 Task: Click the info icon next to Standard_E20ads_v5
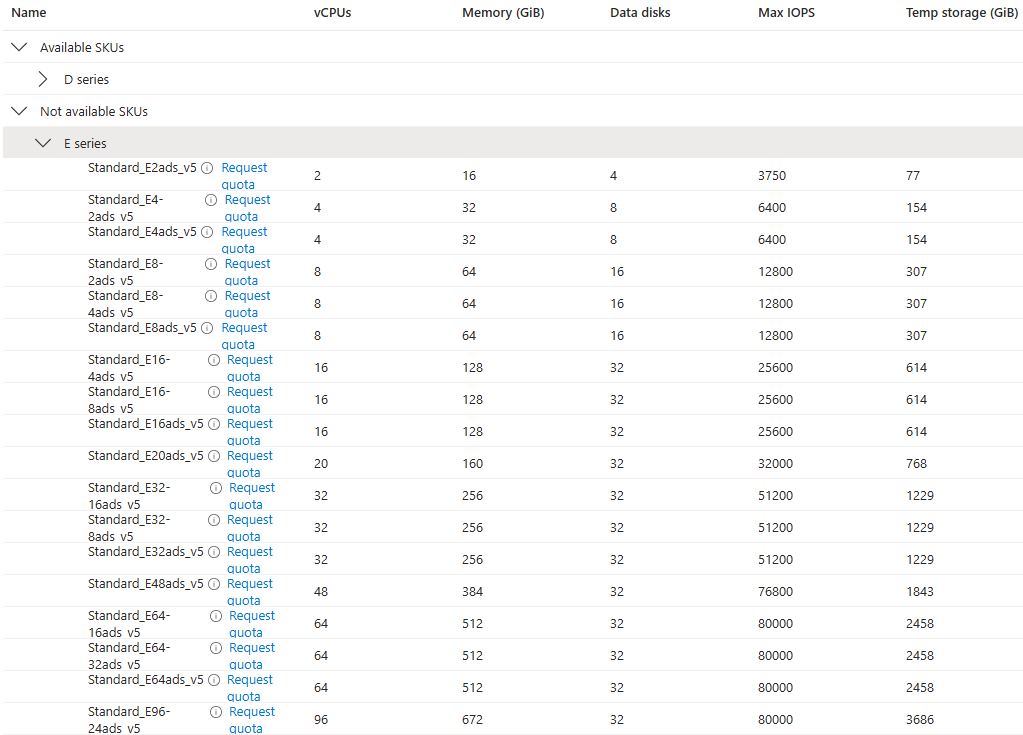click(x=213, y=456)
